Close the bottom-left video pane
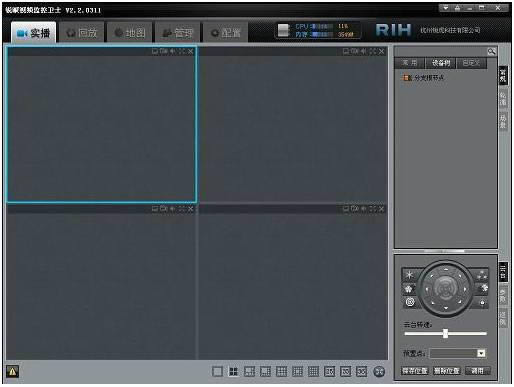 (190, 209)
